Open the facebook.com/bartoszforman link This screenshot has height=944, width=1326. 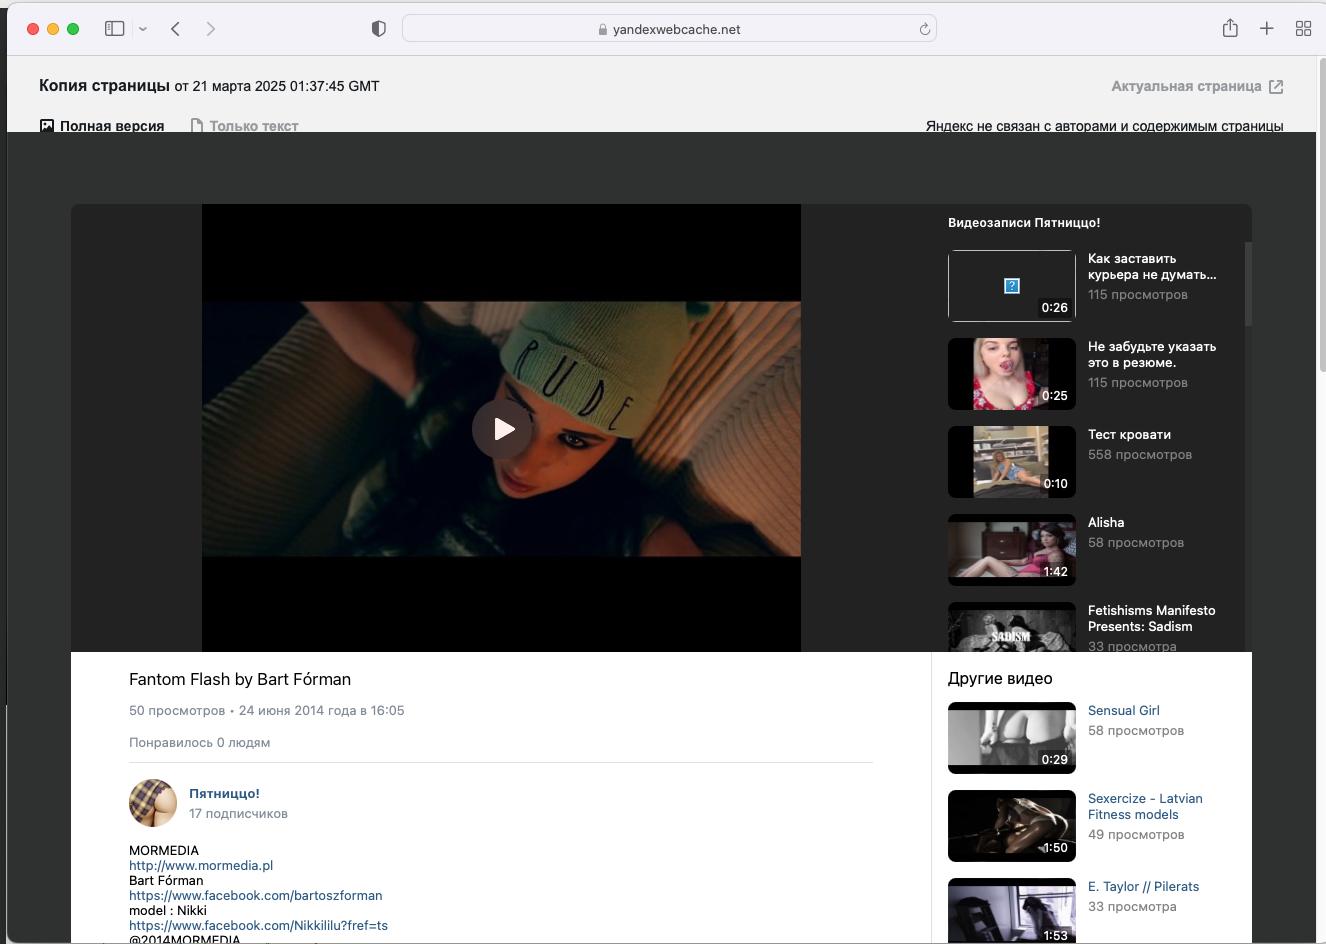tap(256, 895)
